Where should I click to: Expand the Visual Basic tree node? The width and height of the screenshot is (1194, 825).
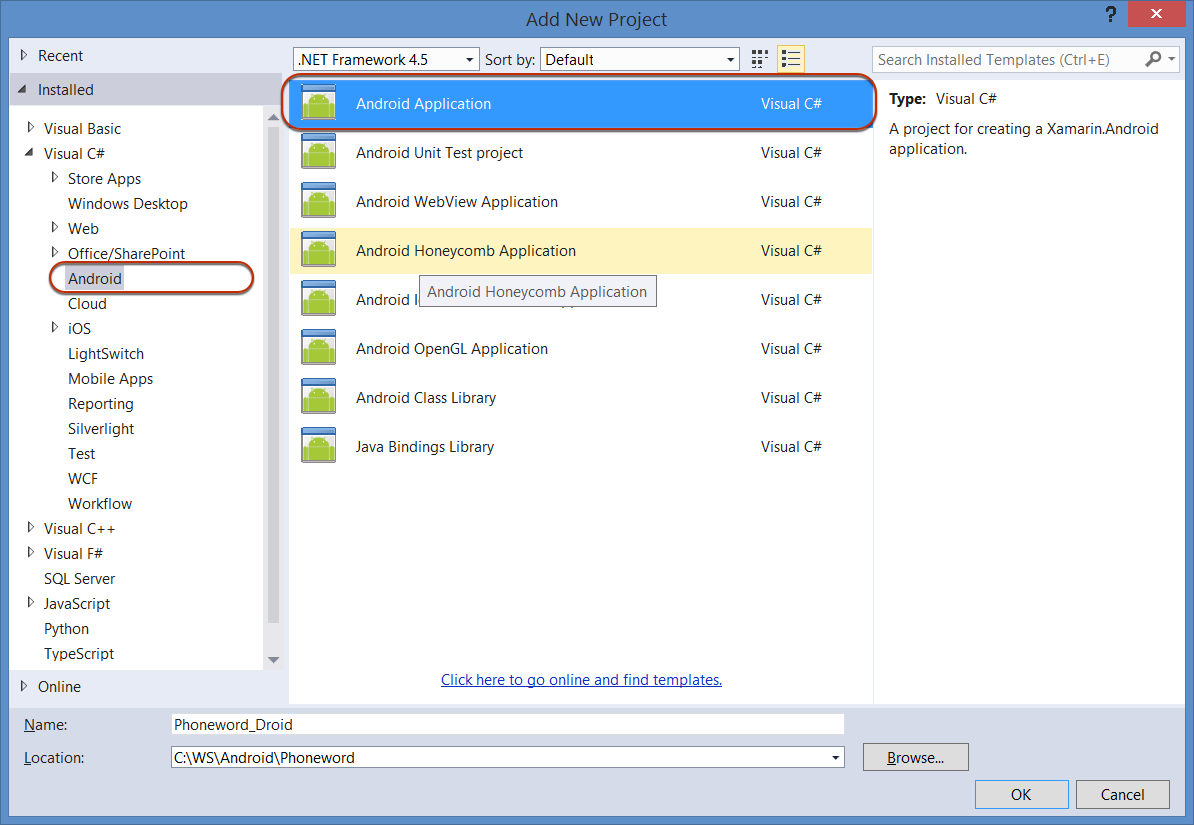pos(31,128)
